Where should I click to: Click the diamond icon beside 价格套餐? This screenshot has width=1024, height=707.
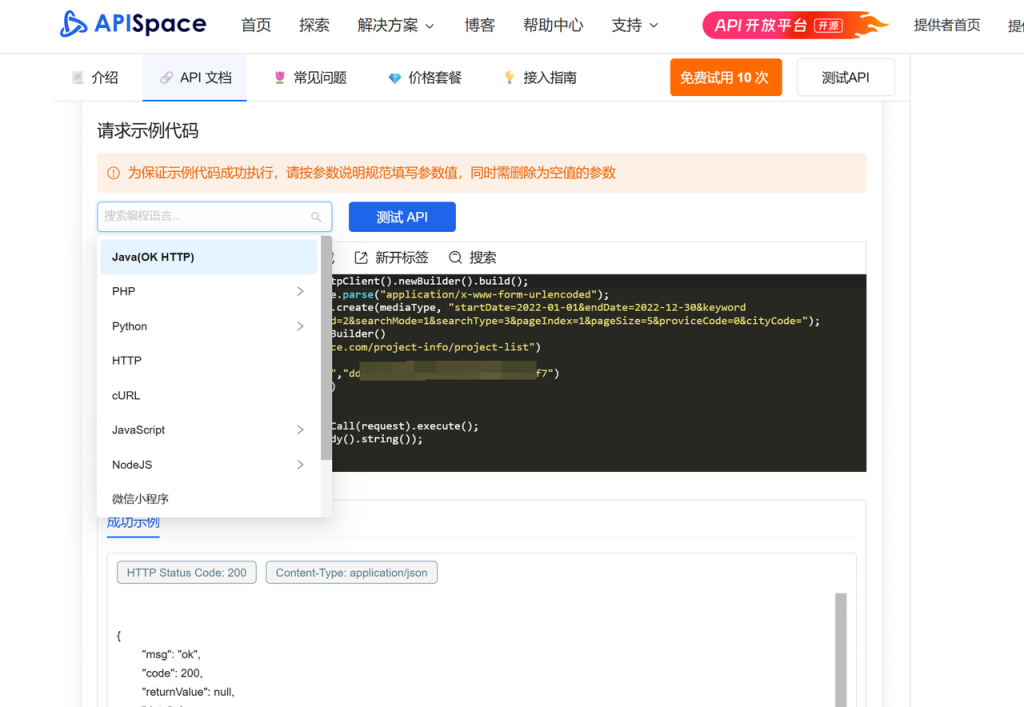(394, 78)
